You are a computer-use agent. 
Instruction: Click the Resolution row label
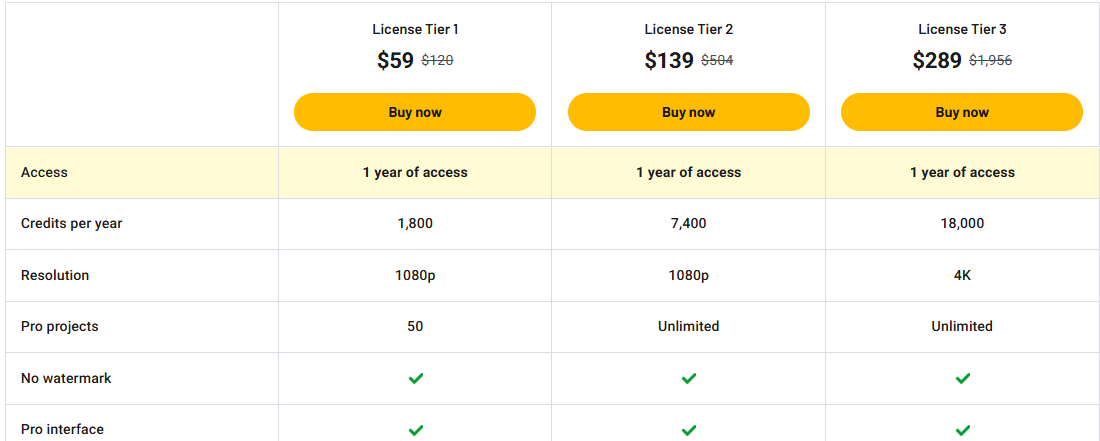click(x=55, y=275)
